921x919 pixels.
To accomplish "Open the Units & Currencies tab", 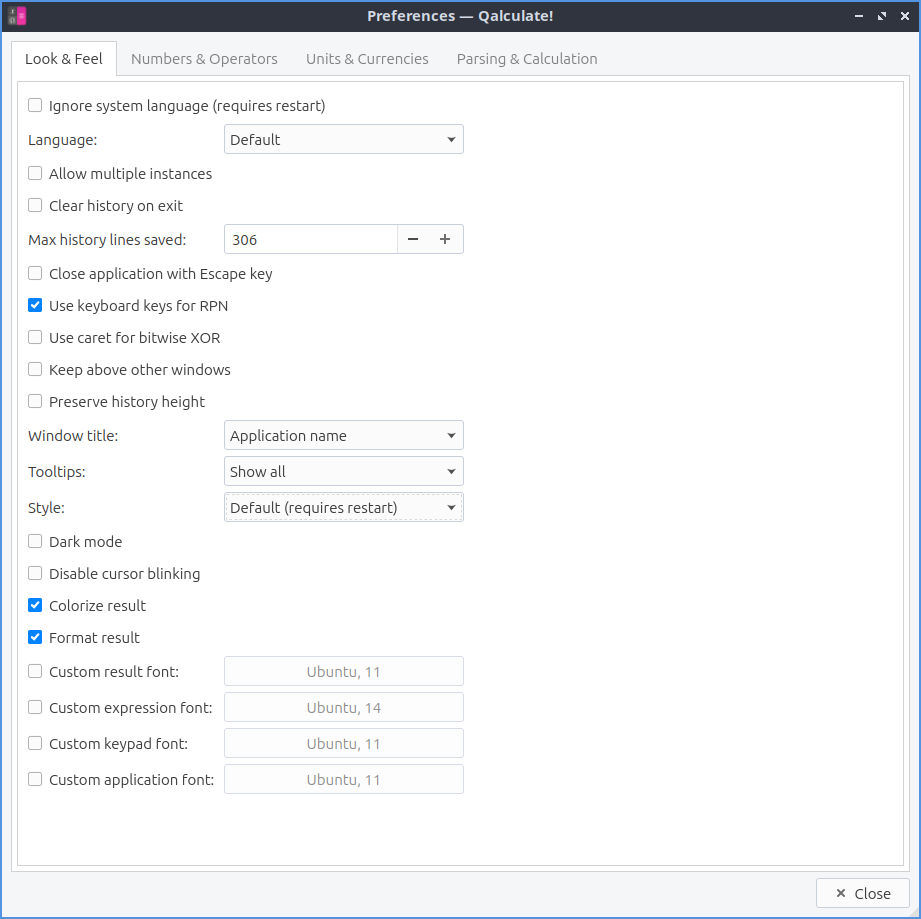I will pos(367,59).
